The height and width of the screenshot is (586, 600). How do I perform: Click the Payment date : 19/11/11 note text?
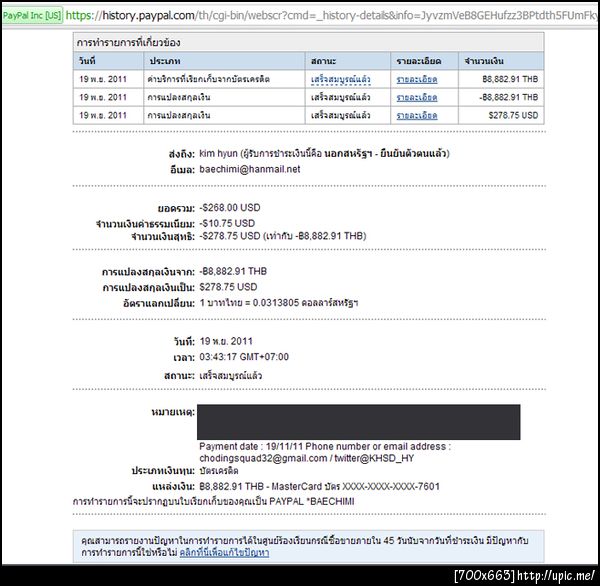tap(251, 446)
